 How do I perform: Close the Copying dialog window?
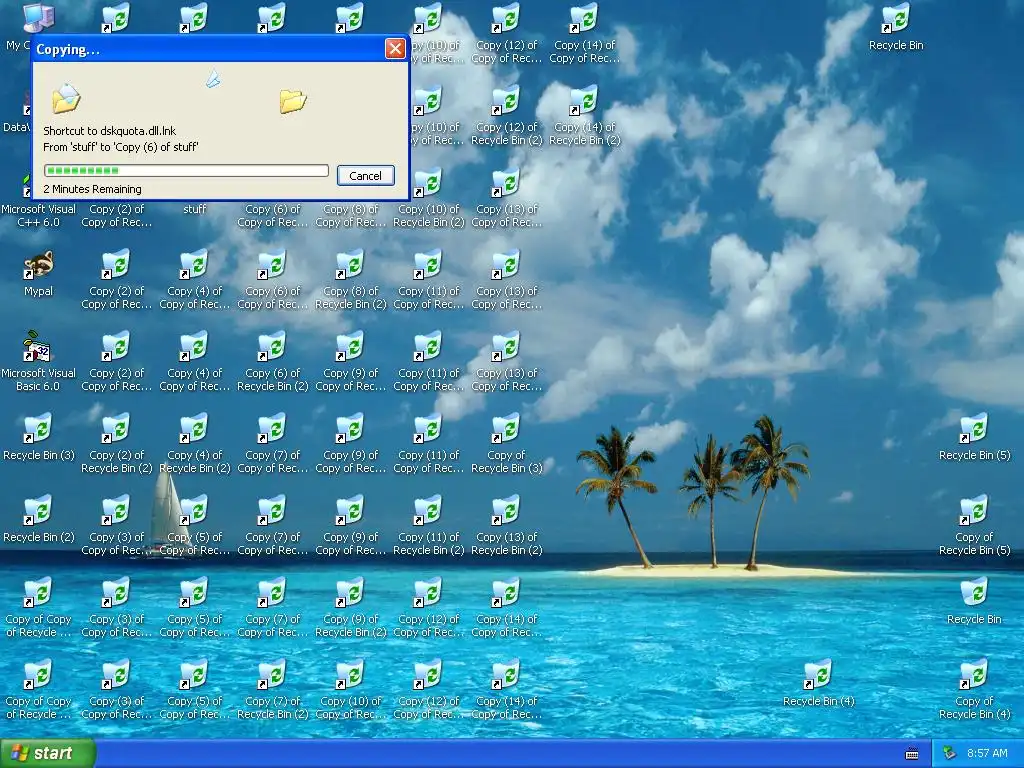click(395, 49)
